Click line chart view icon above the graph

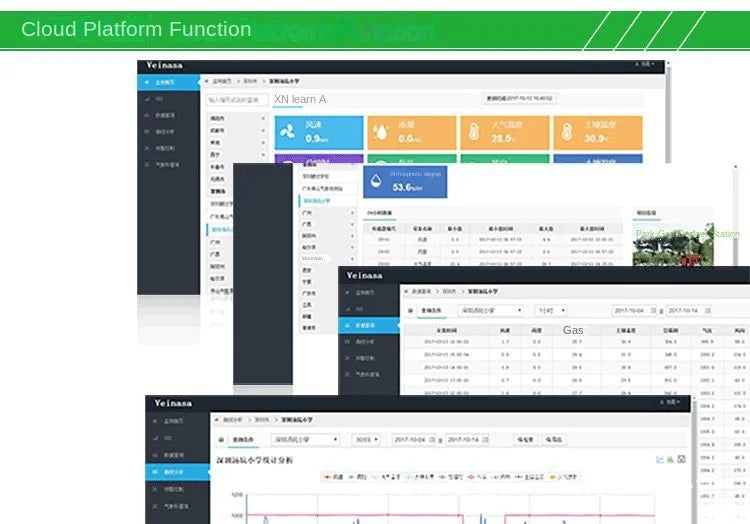point(660,459)
